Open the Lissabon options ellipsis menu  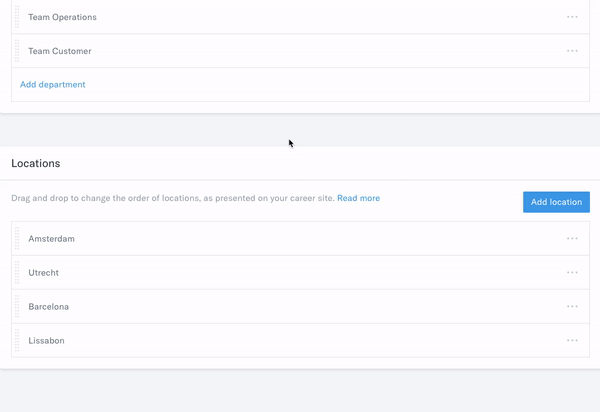pos(572,340)
